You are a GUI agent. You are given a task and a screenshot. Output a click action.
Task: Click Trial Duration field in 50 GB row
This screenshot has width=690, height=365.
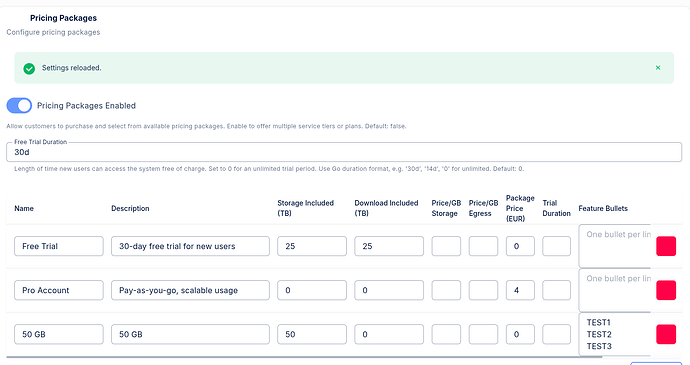557,334
